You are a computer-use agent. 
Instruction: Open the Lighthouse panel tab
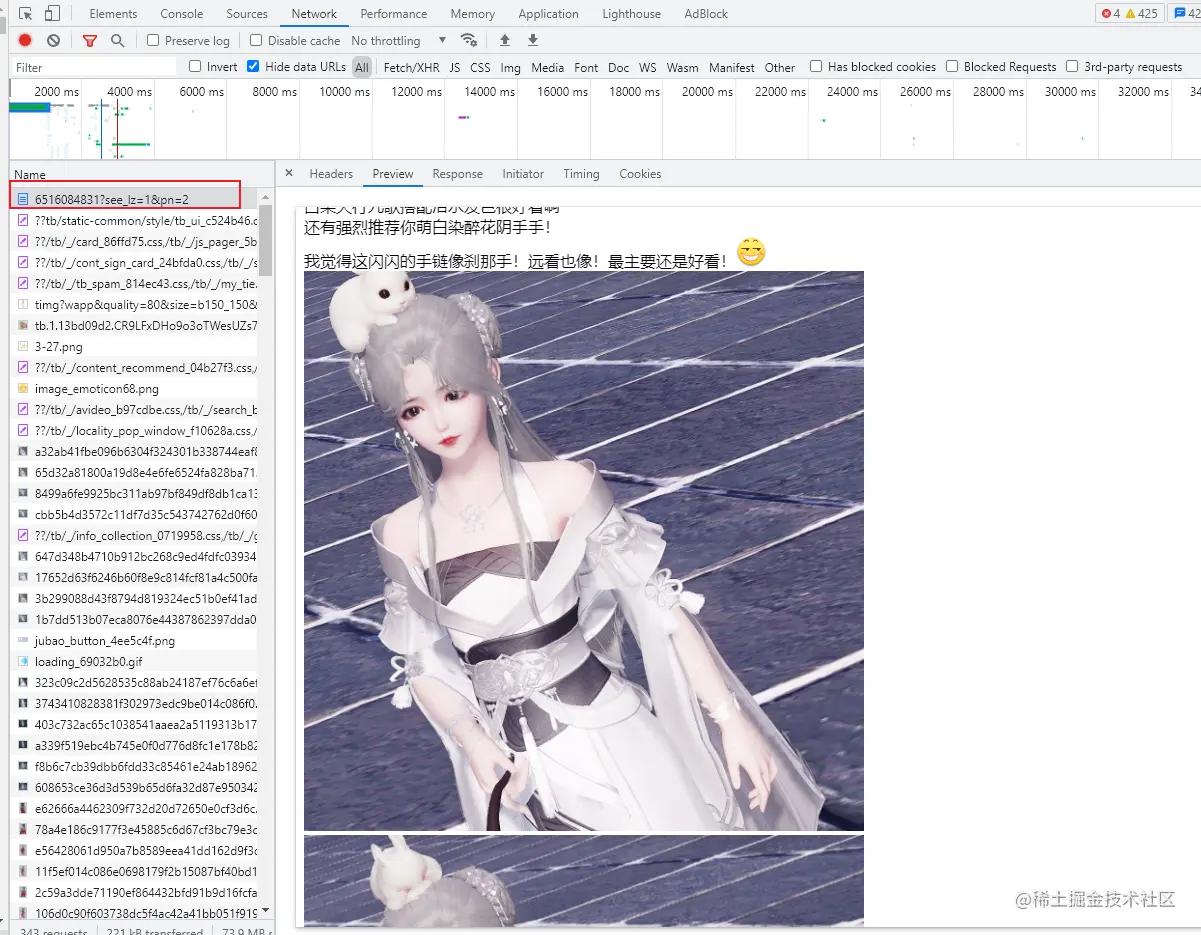pos(631,14)
